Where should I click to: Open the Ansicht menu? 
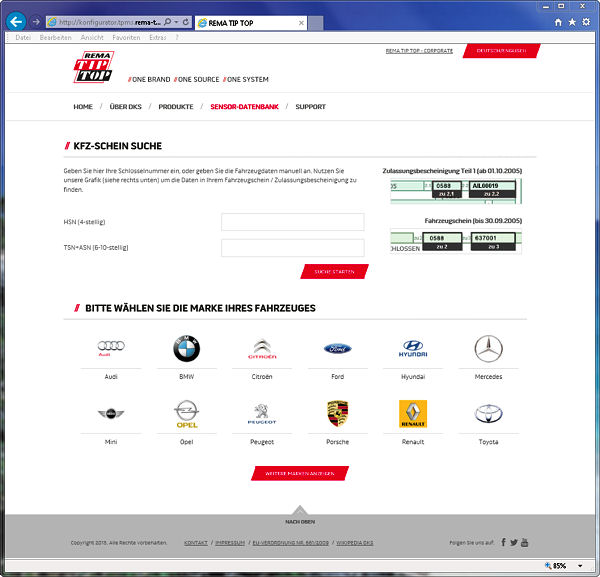pos(92,37)
